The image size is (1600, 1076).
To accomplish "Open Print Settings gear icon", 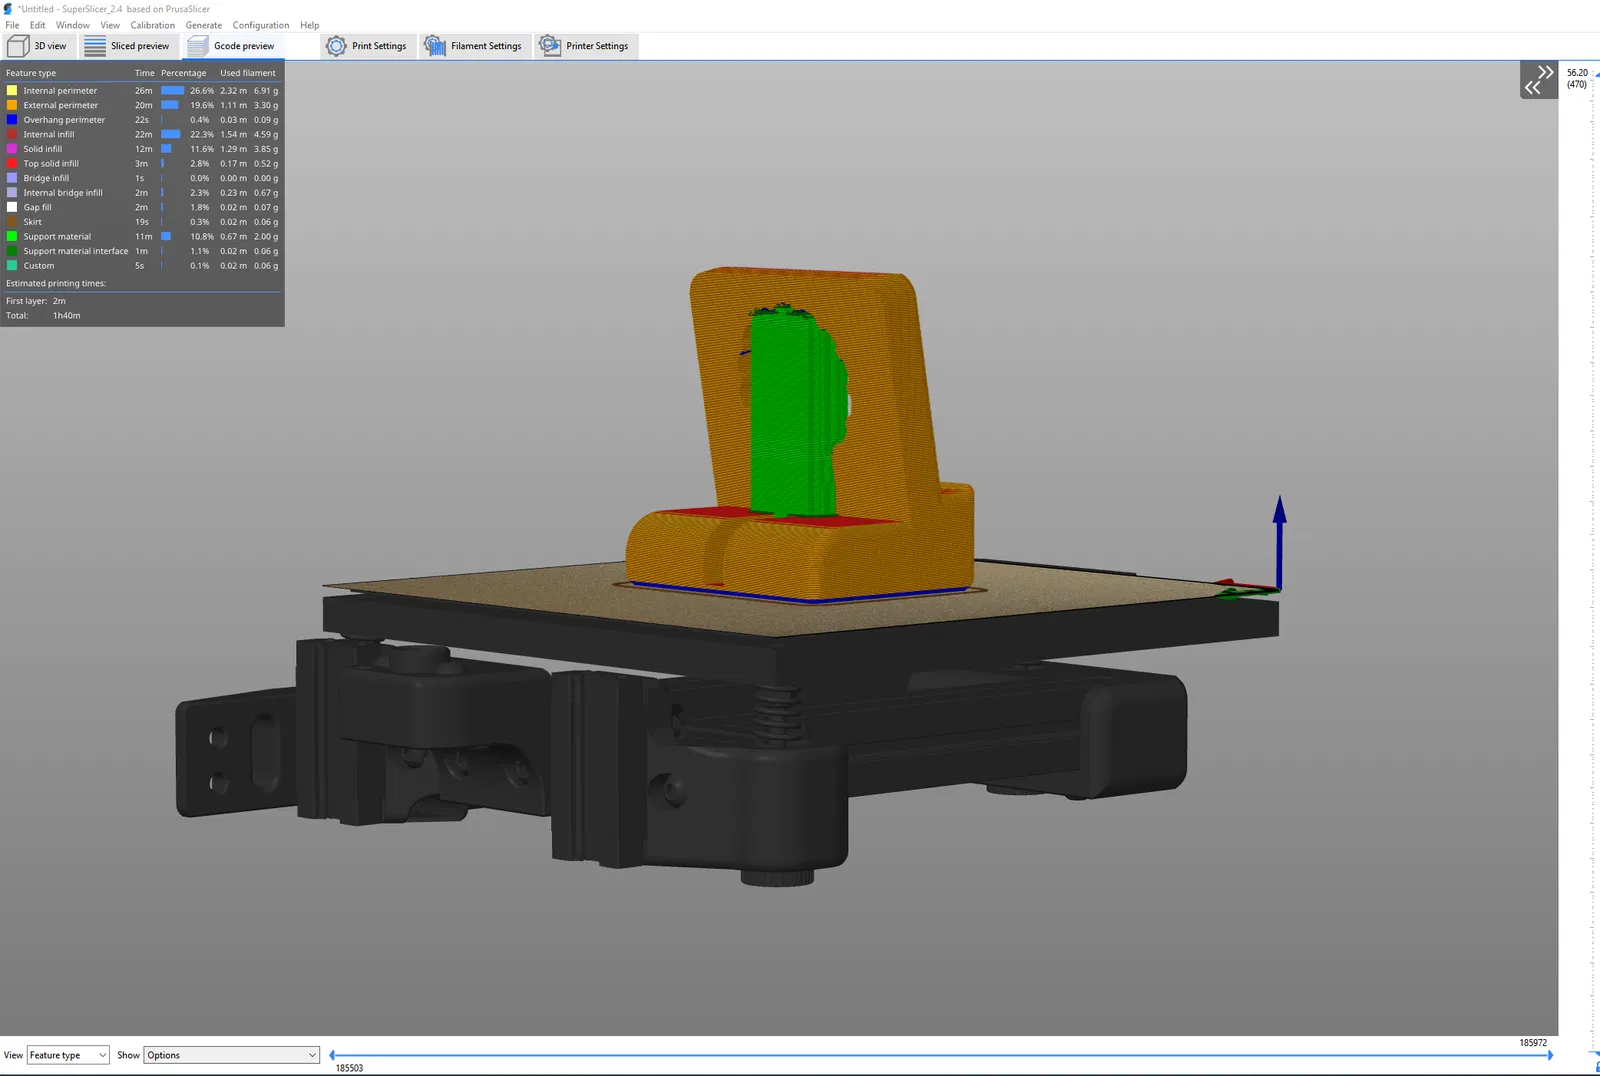I will pyautogui.click(x=336, y=46).
